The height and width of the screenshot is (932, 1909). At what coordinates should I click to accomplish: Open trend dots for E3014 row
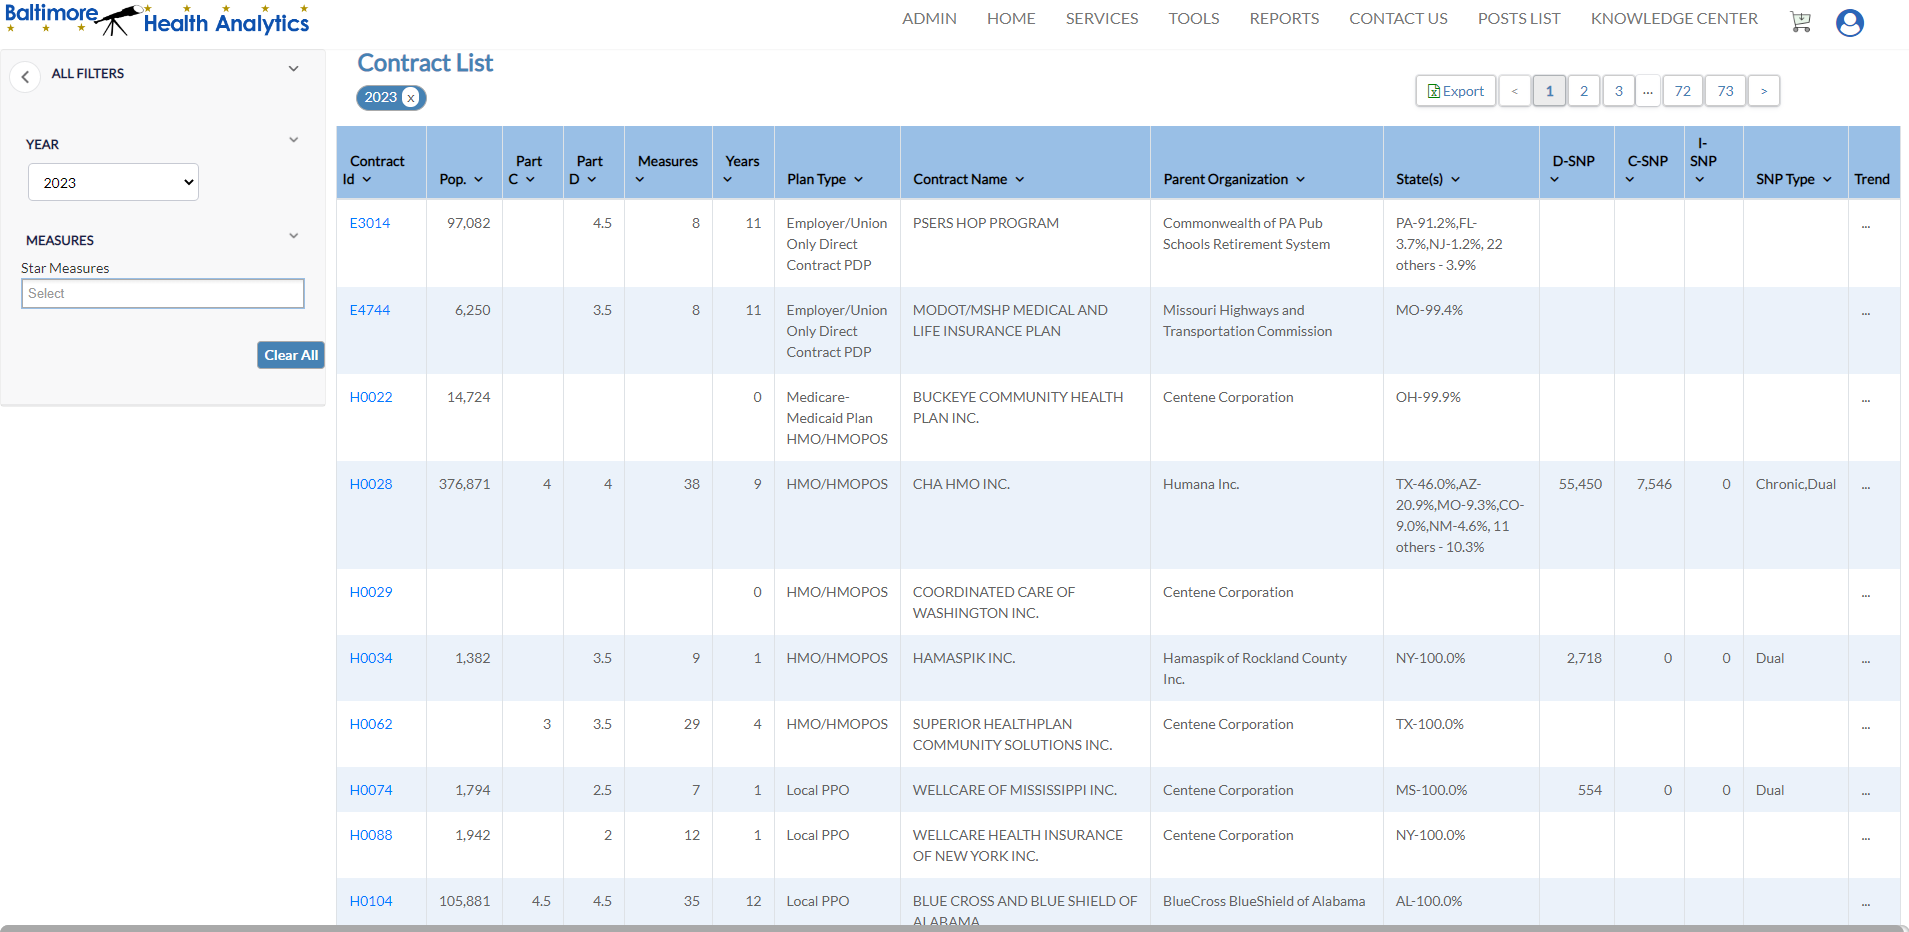tap(1866, 224)
